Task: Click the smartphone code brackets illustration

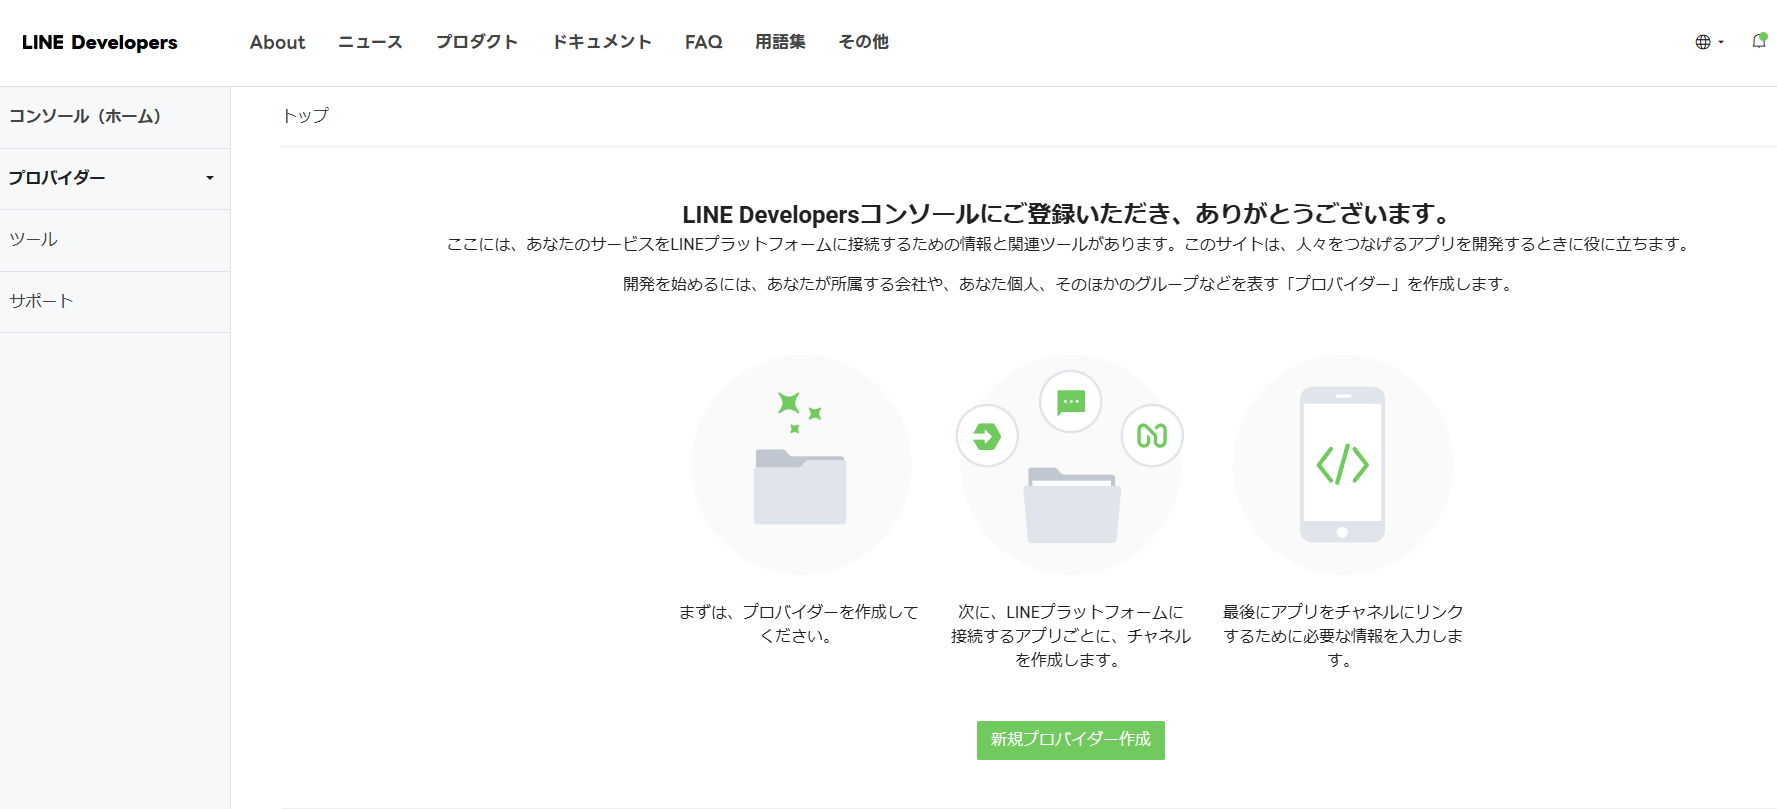Action: [x=1342, y=464]
